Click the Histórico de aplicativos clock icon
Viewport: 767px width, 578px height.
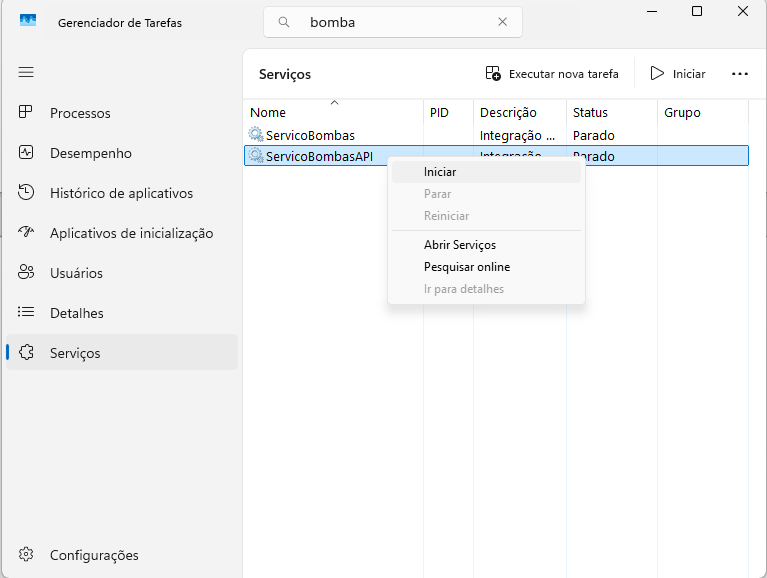tap(25, 192)
